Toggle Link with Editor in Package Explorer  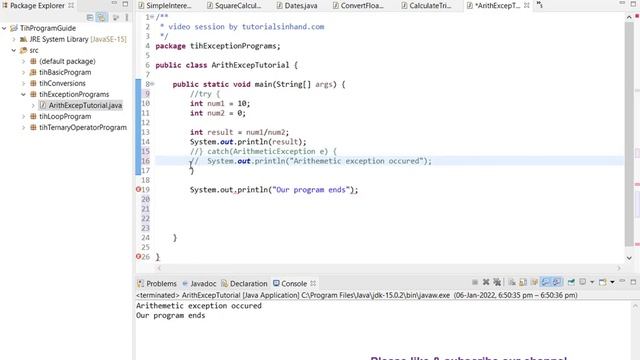click(102, 18)
